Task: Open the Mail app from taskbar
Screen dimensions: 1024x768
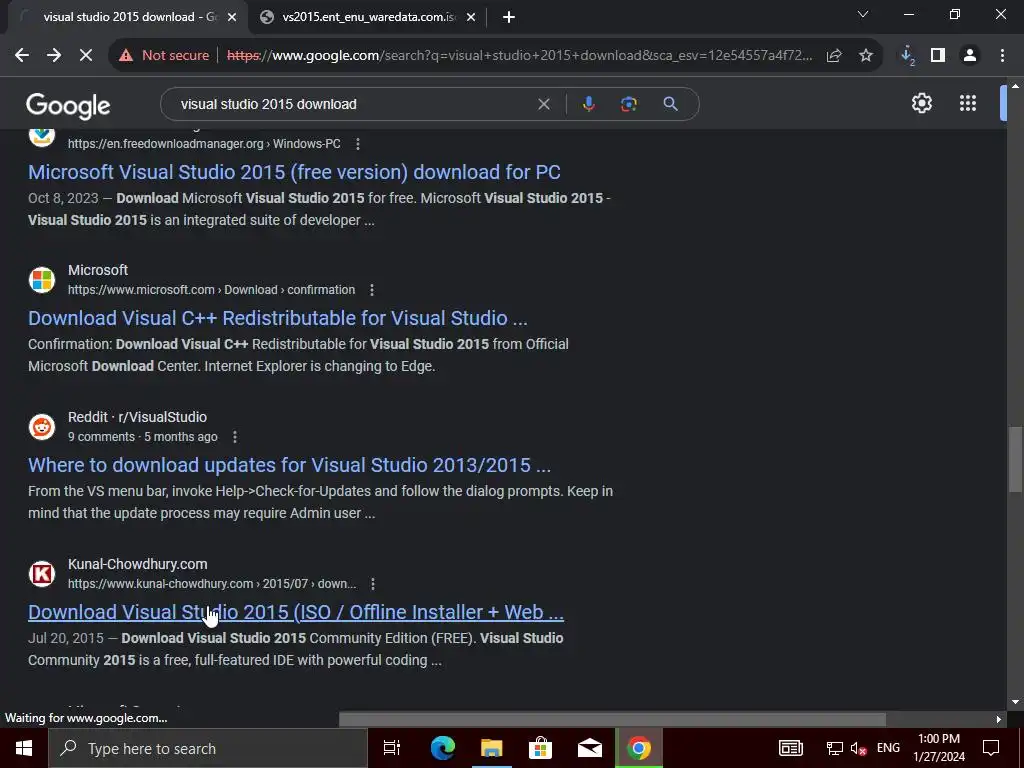Action: coord(590,748)
